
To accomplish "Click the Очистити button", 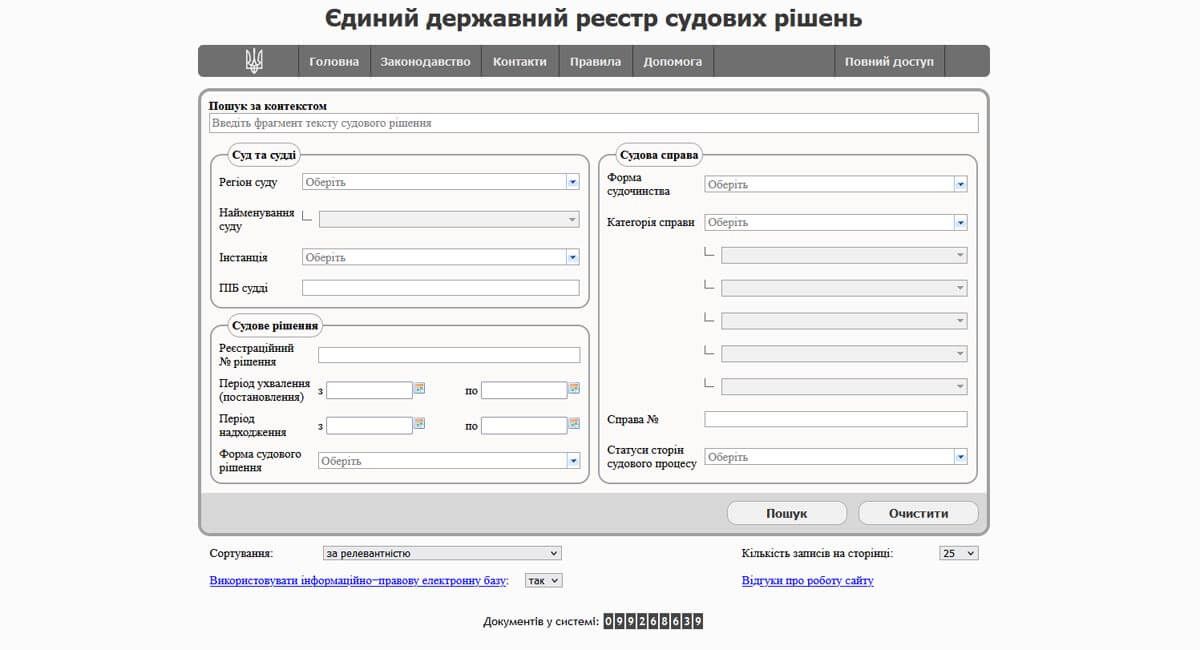I will [x=918, y=513].
